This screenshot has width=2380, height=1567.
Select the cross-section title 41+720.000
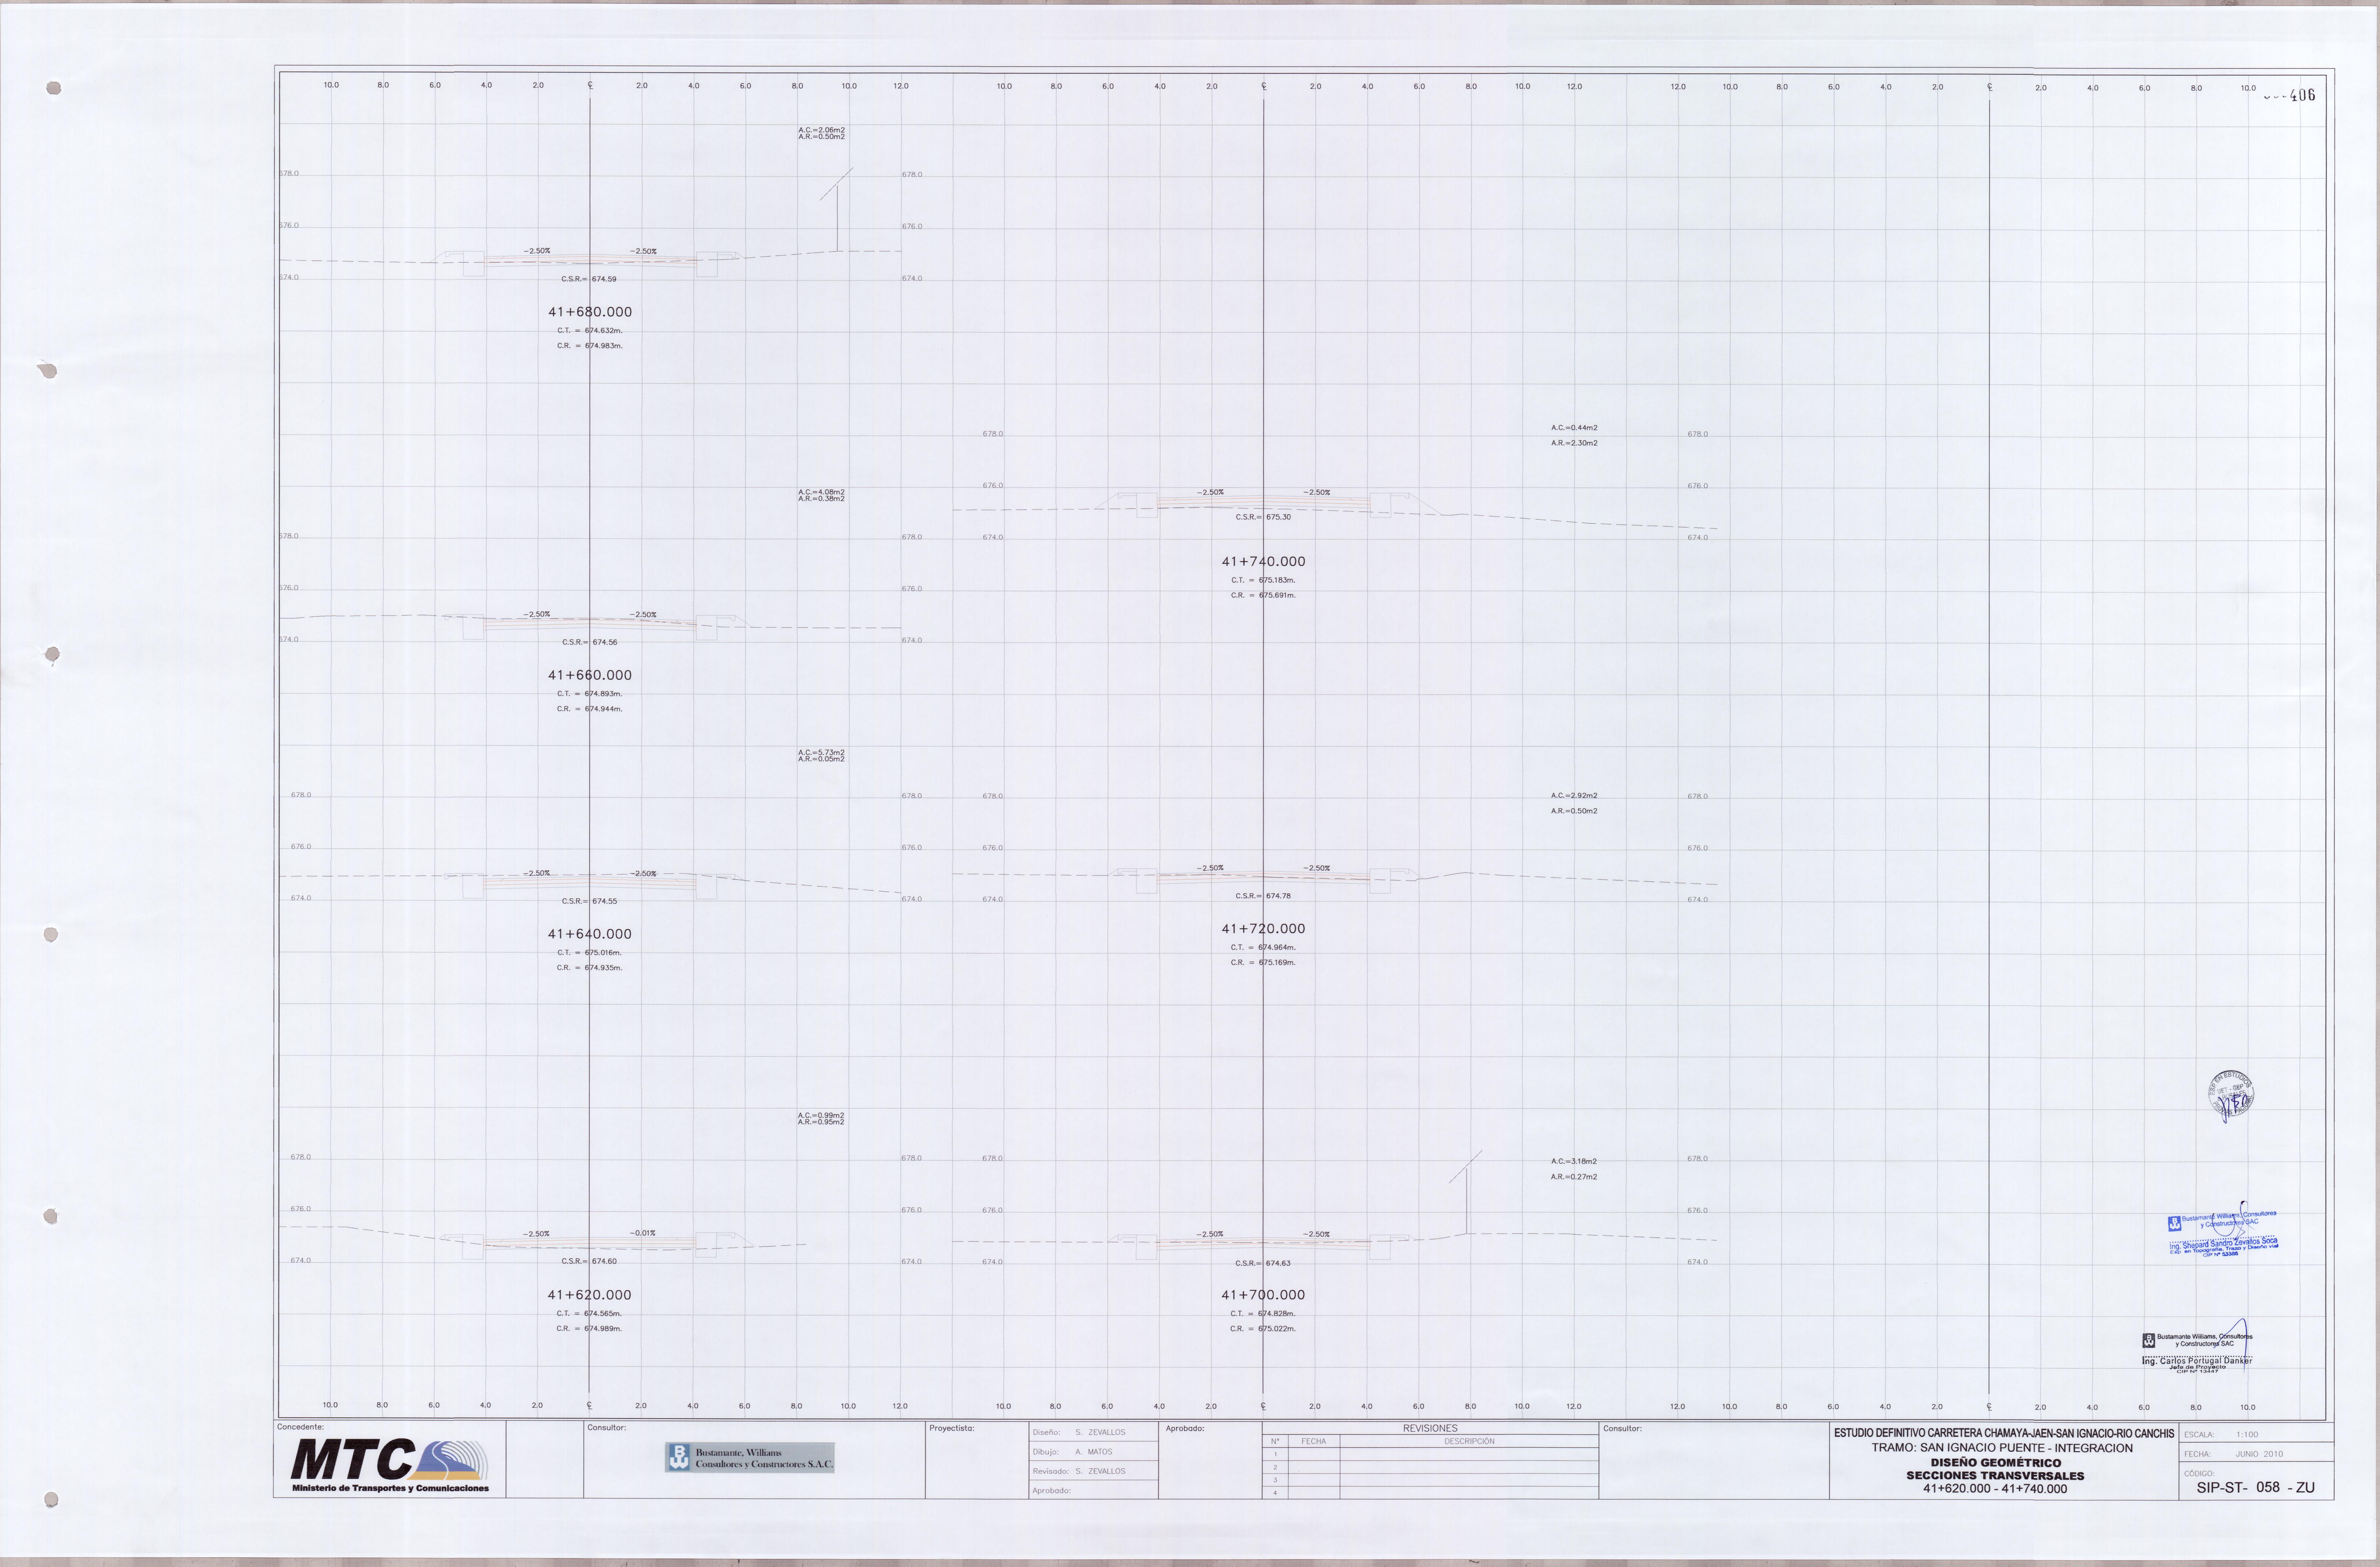pyautogui.click(x=1263, y=929)
